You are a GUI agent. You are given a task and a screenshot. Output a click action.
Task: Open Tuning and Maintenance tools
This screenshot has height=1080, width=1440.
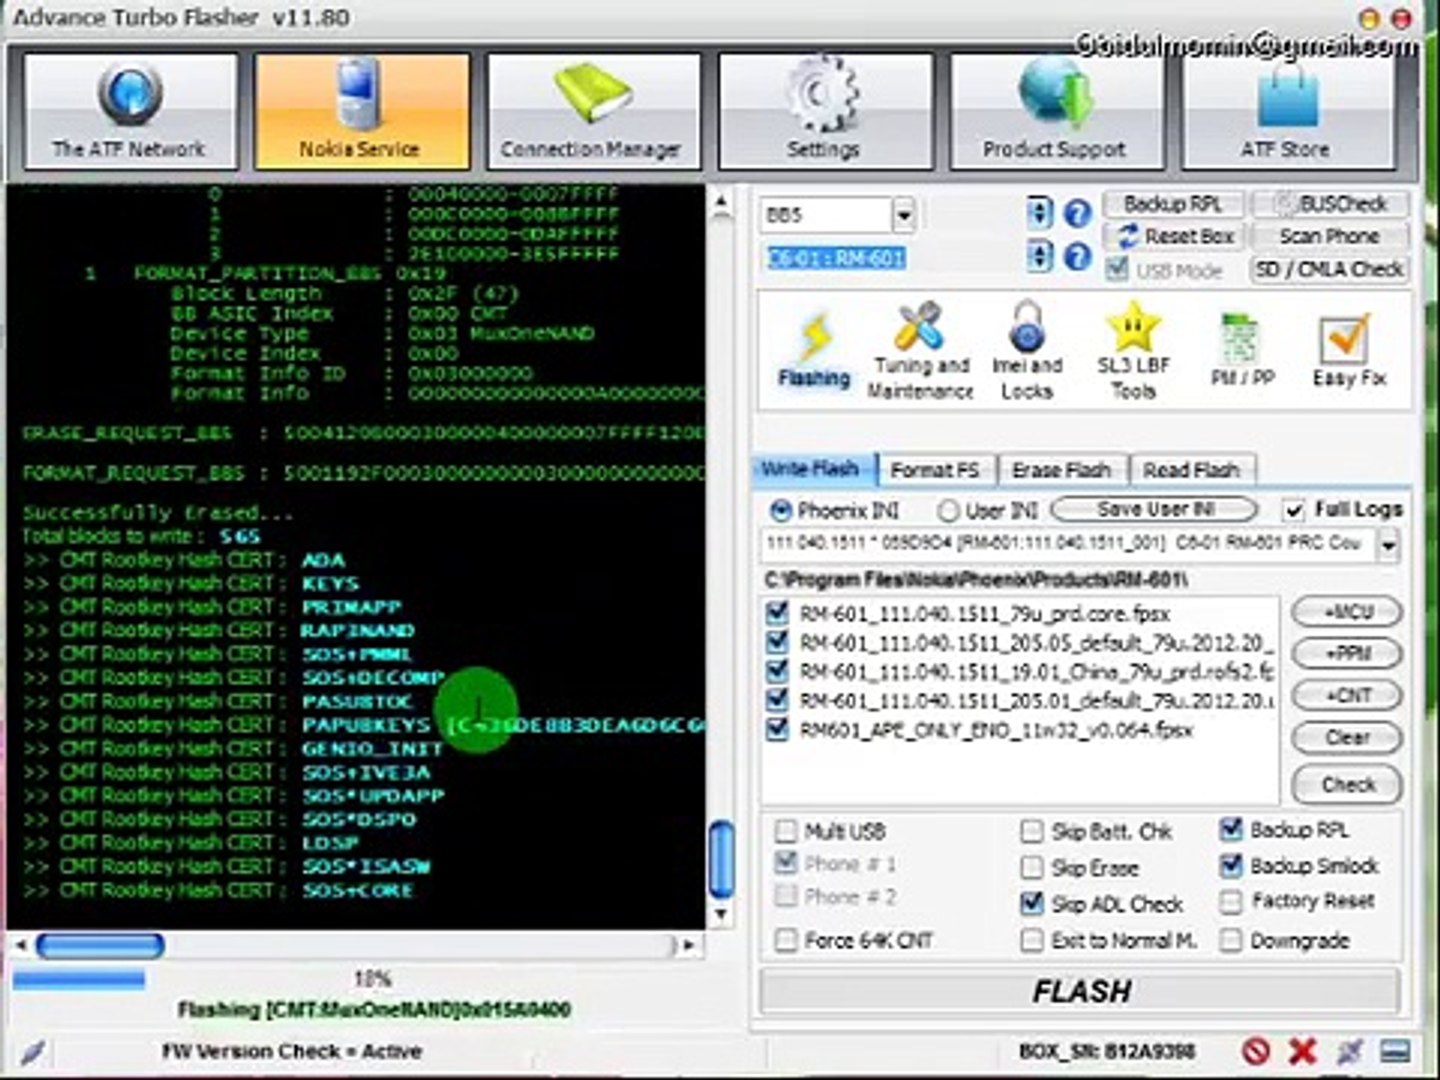coord(920,350)
